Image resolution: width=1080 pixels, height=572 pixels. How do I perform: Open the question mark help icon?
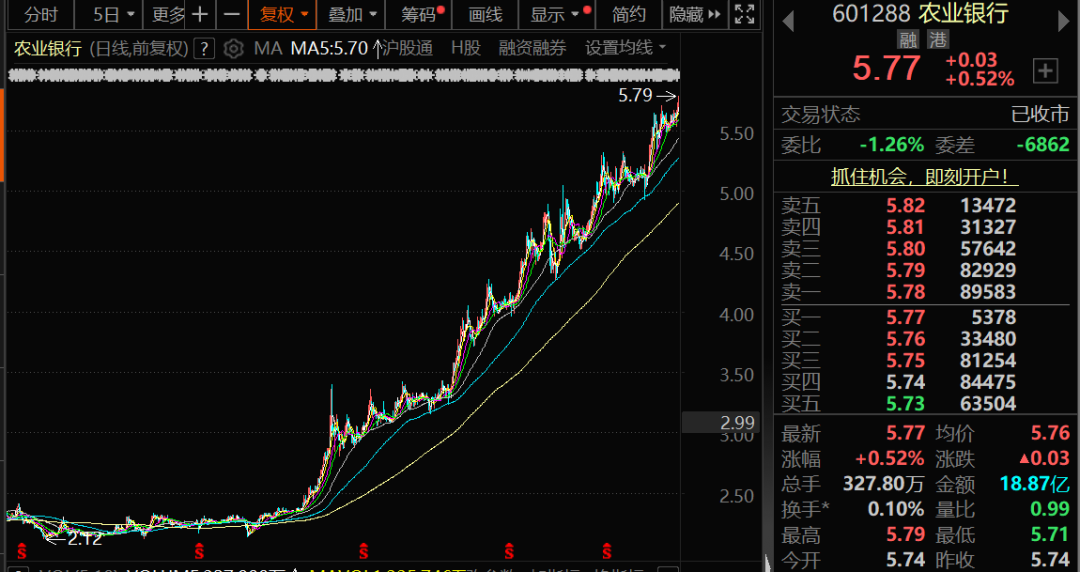click(204, 48)
